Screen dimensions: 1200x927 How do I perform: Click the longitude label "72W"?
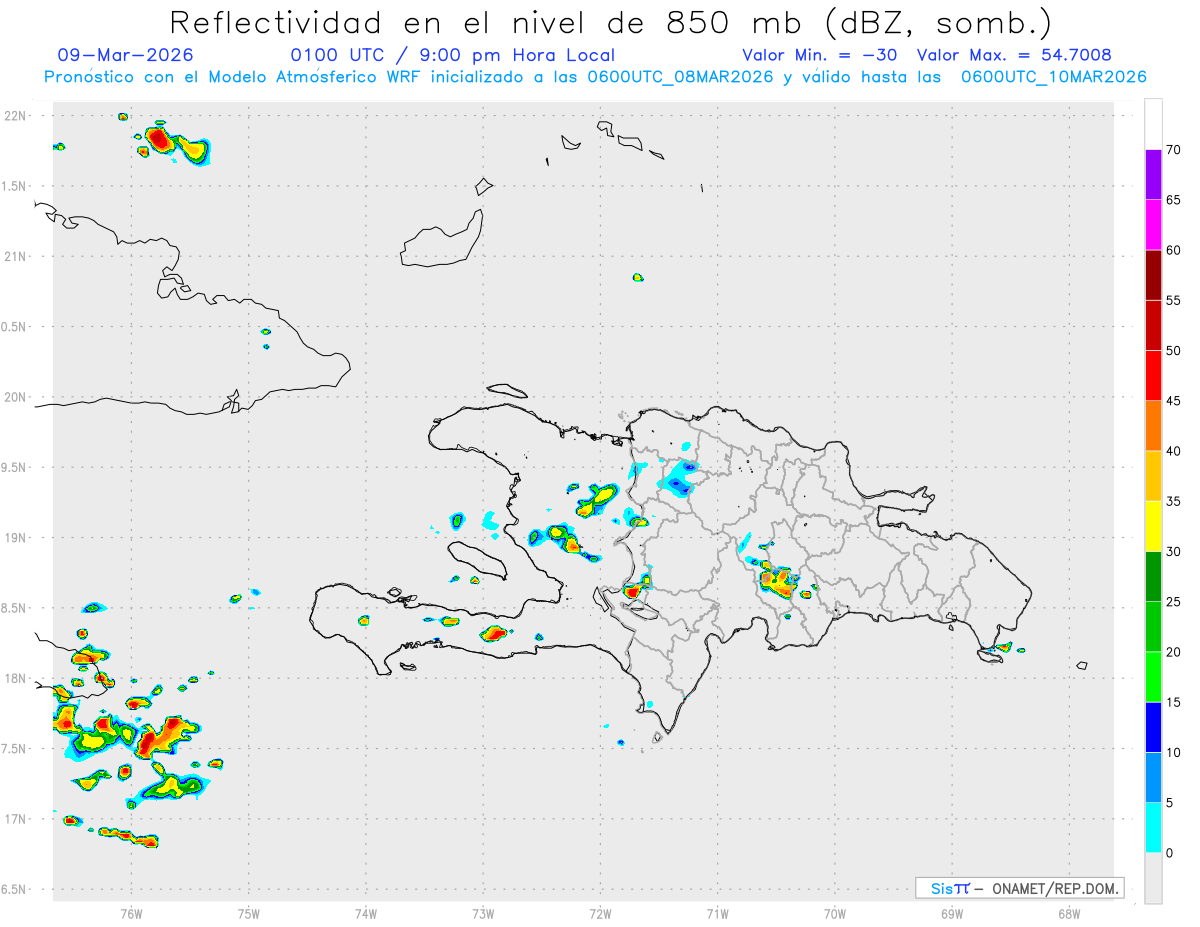600,913
